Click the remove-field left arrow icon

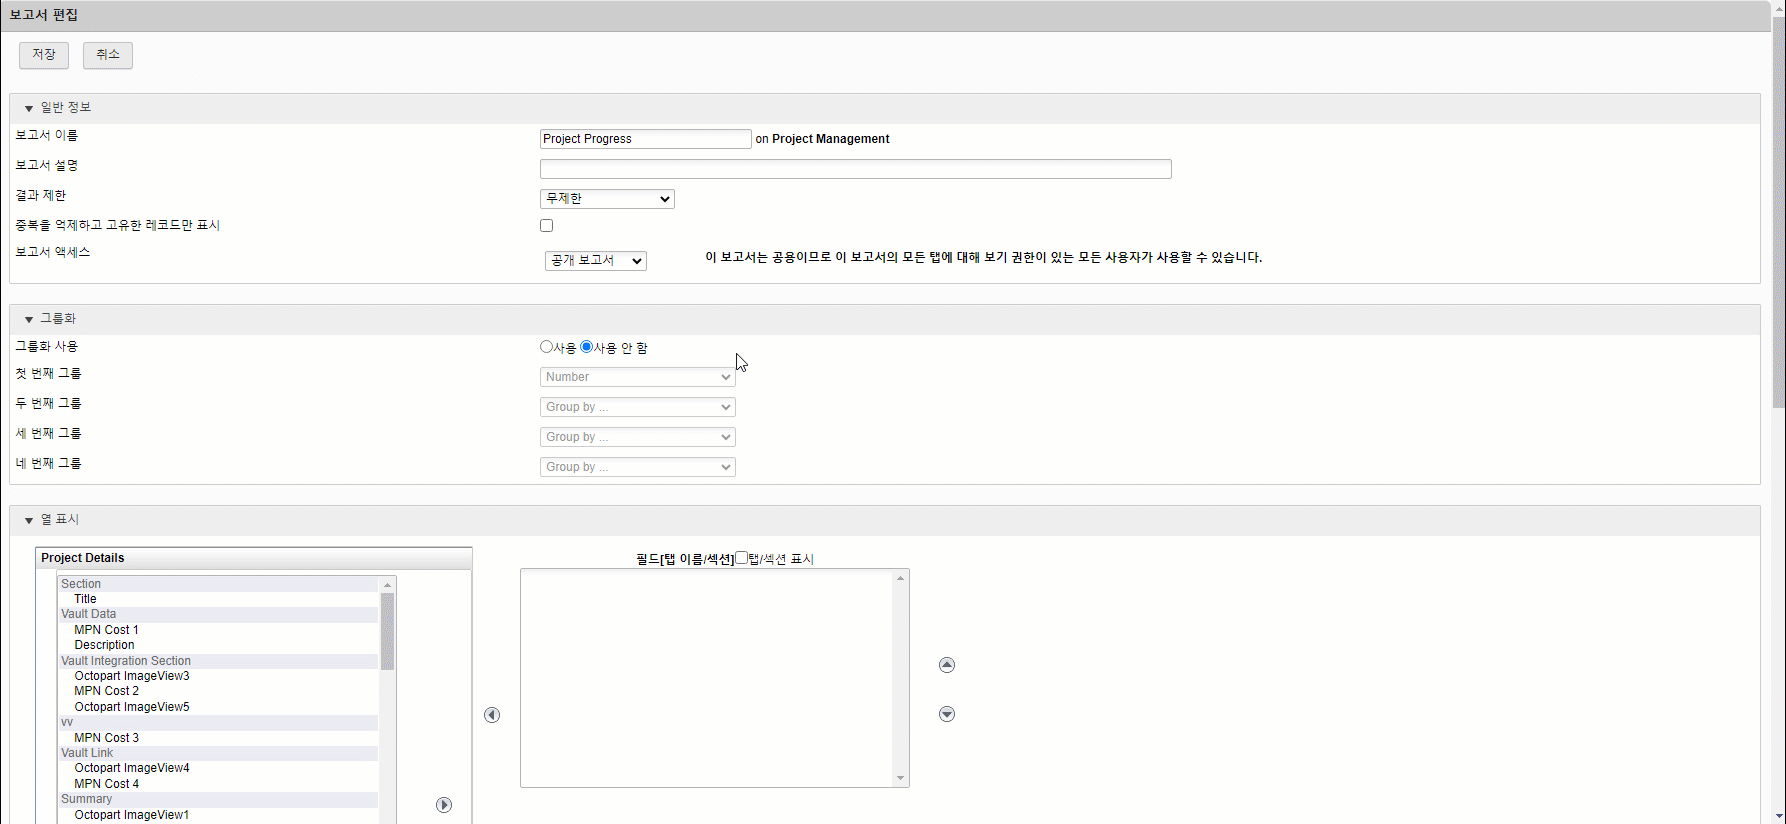[x=492, y=715]
